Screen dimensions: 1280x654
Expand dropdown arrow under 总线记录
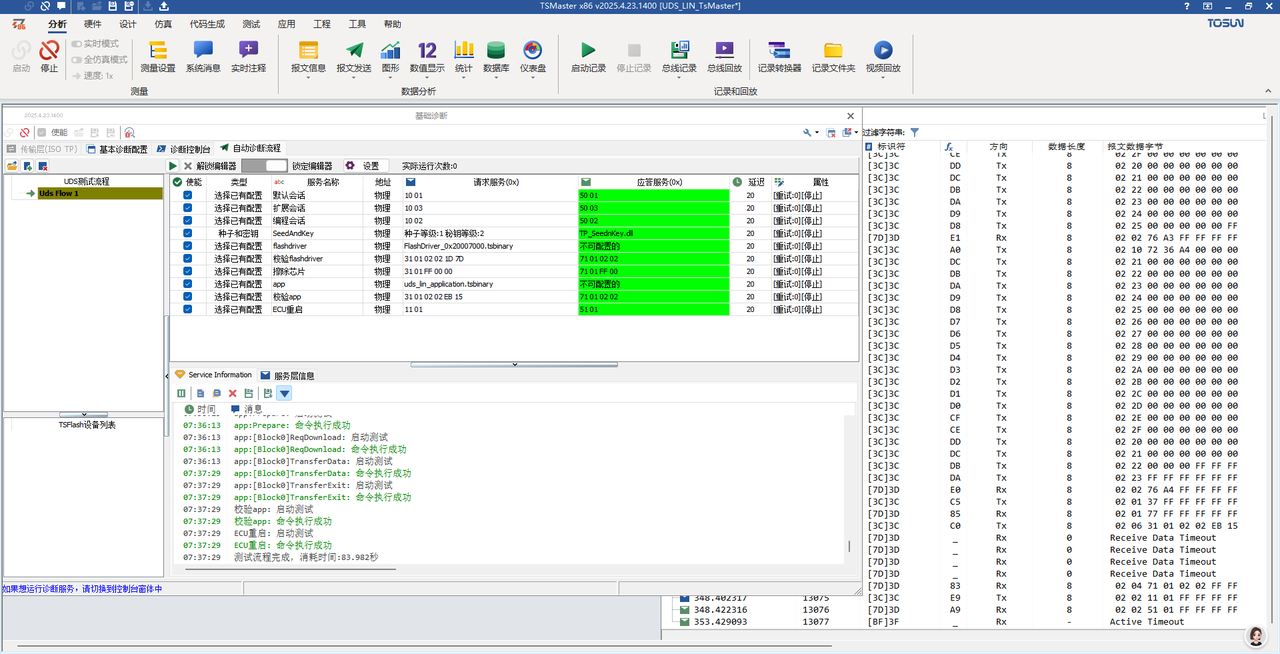[x=680, y=77]
